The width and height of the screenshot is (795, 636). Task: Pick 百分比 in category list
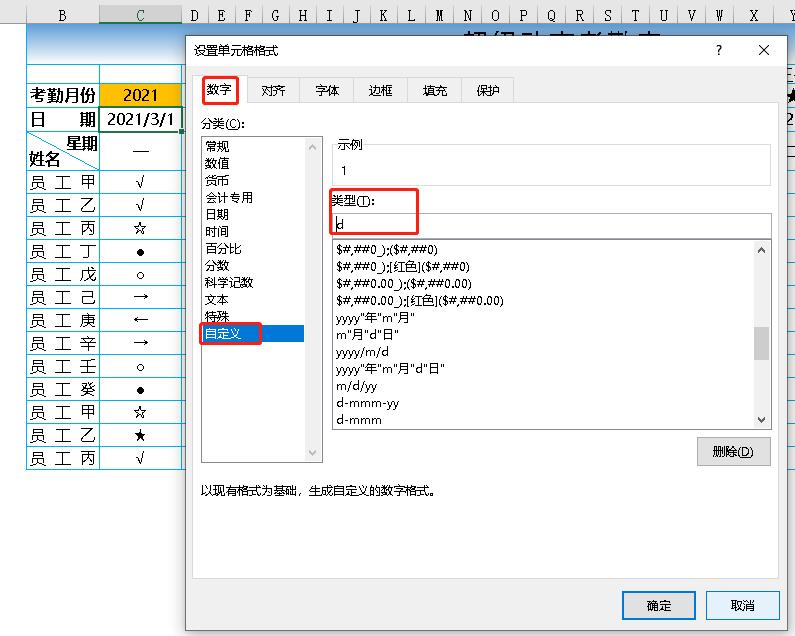pos(253,249)
